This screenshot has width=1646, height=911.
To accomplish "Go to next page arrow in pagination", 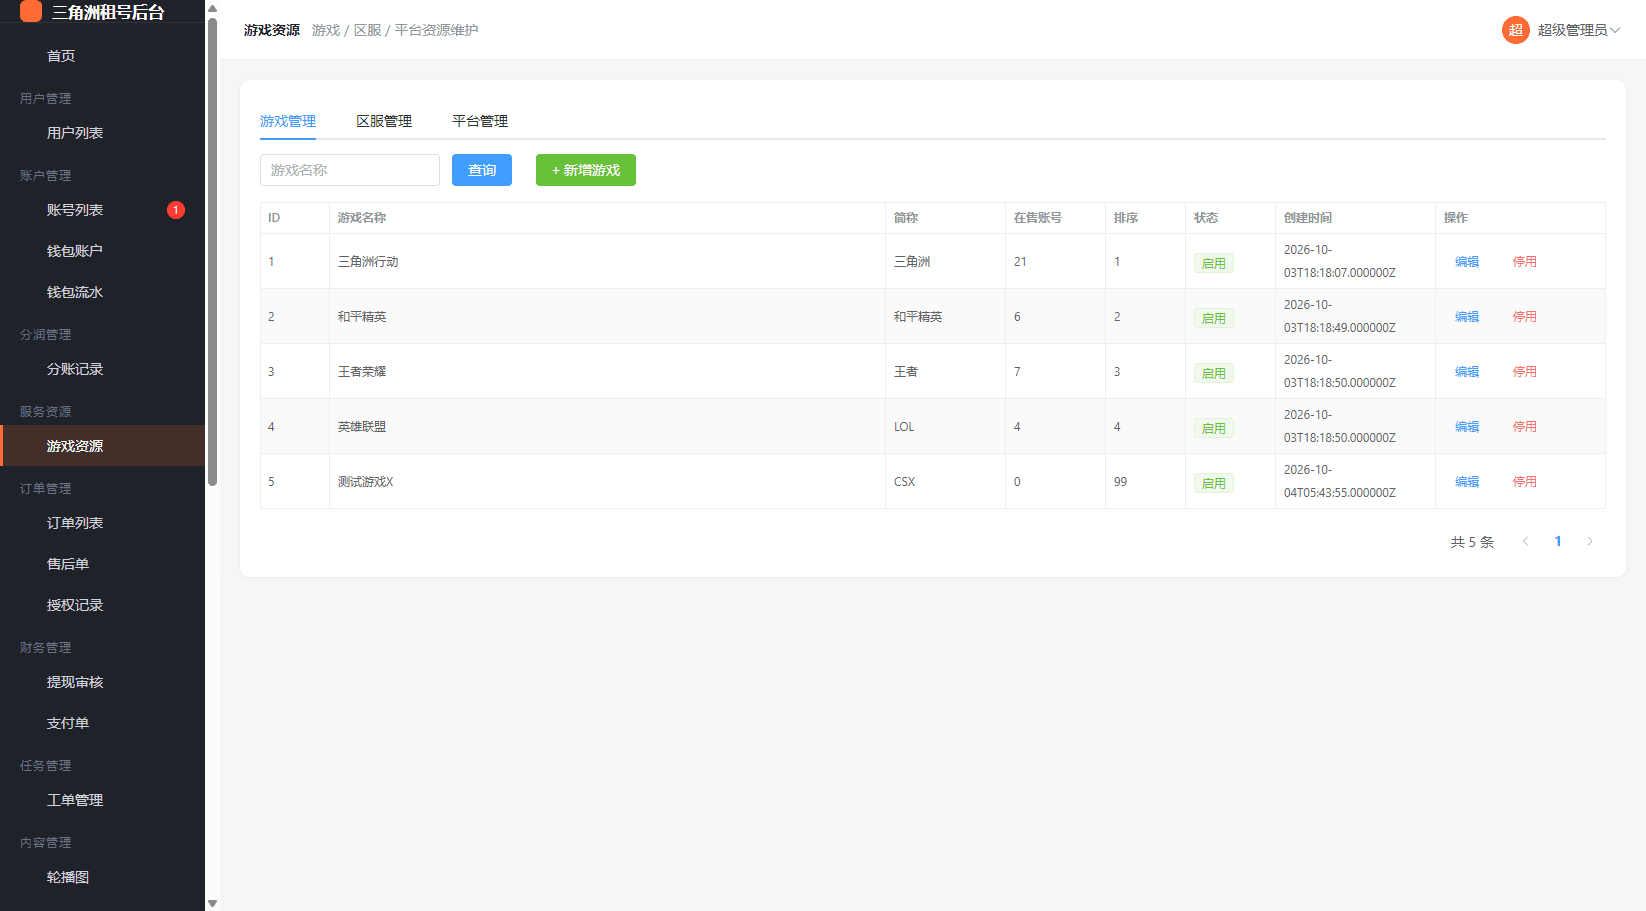I will pyautogui.click(x=1590, y=542).
